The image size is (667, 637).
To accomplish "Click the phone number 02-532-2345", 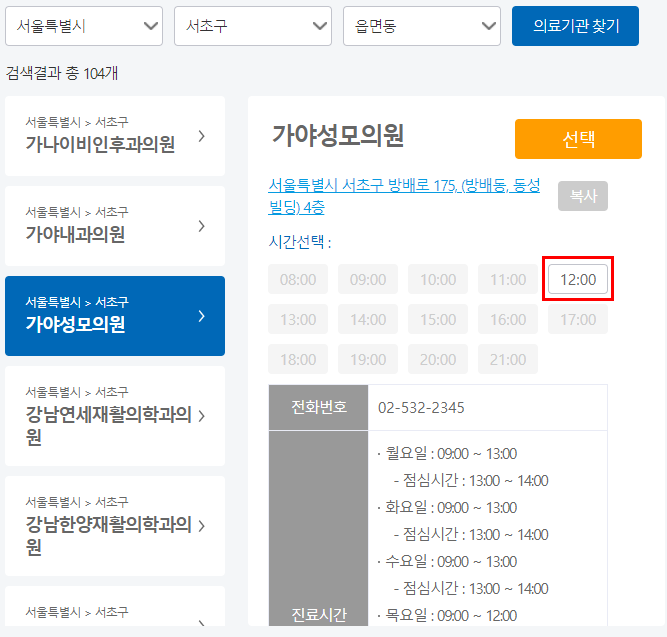I will pyautogui.click(x=421, y=408).
